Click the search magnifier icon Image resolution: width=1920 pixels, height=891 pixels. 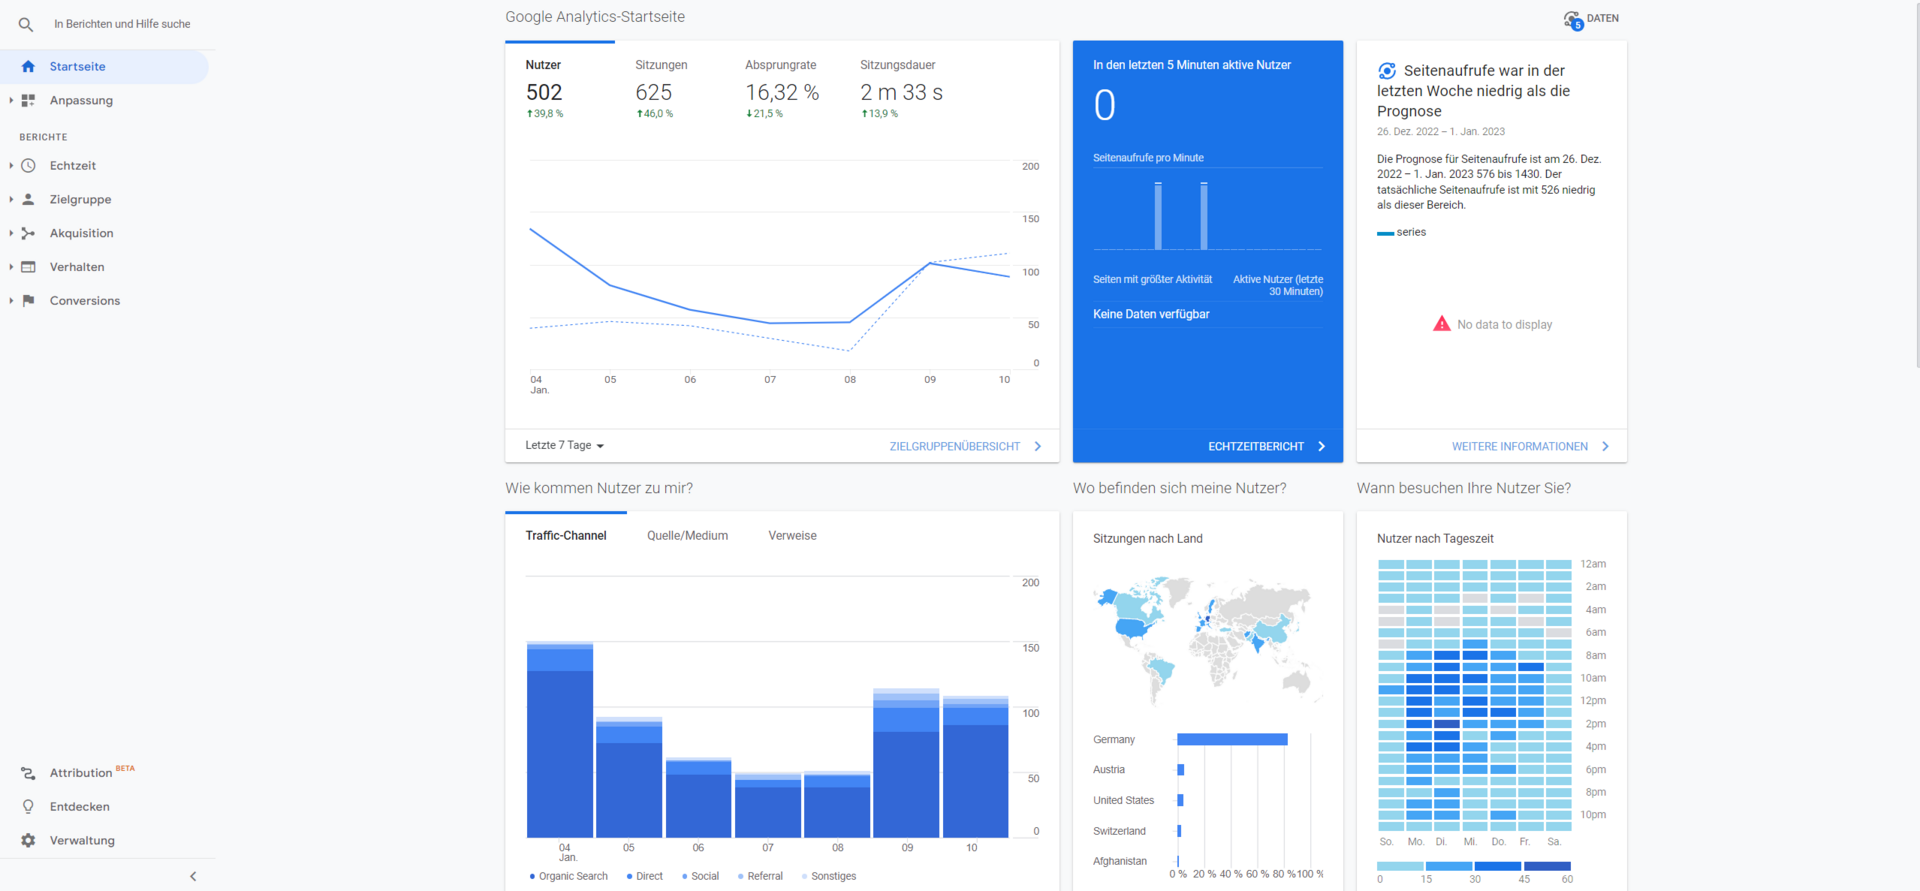[26, 24]
